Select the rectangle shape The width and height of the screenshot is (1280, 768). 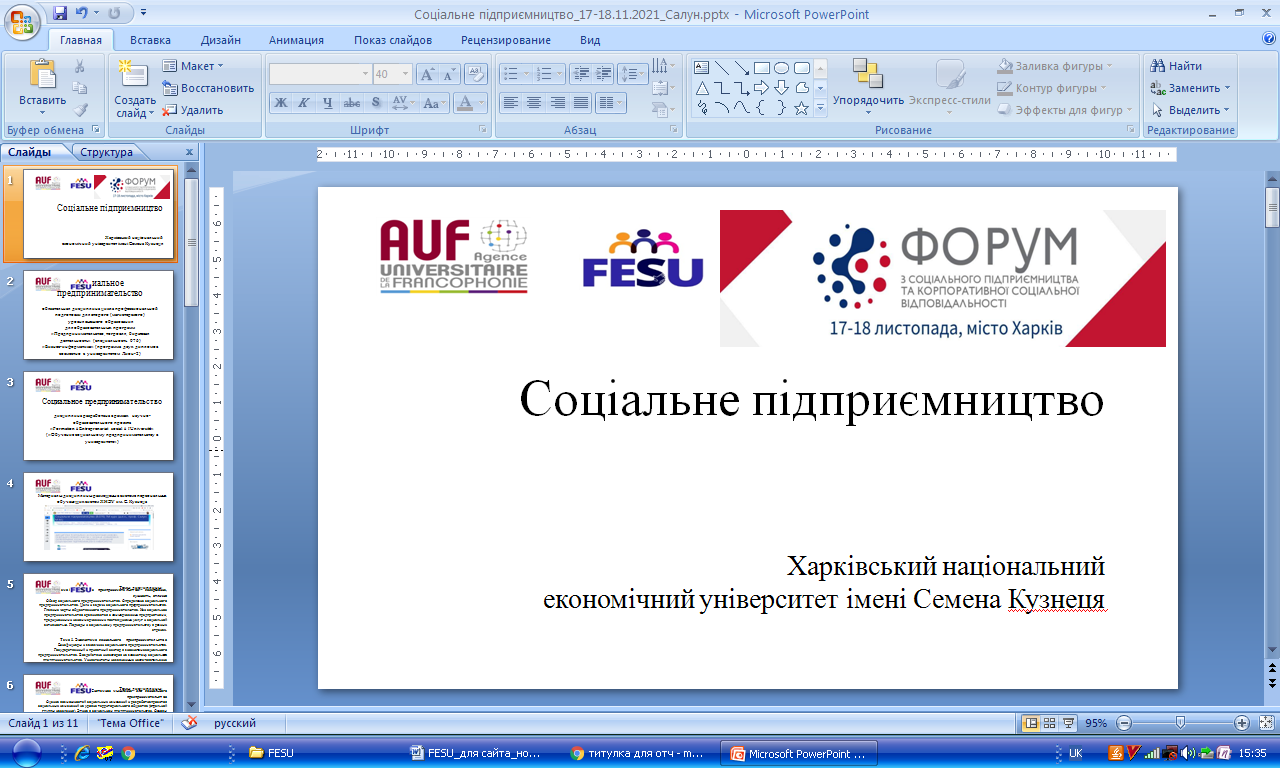point(762,68)
